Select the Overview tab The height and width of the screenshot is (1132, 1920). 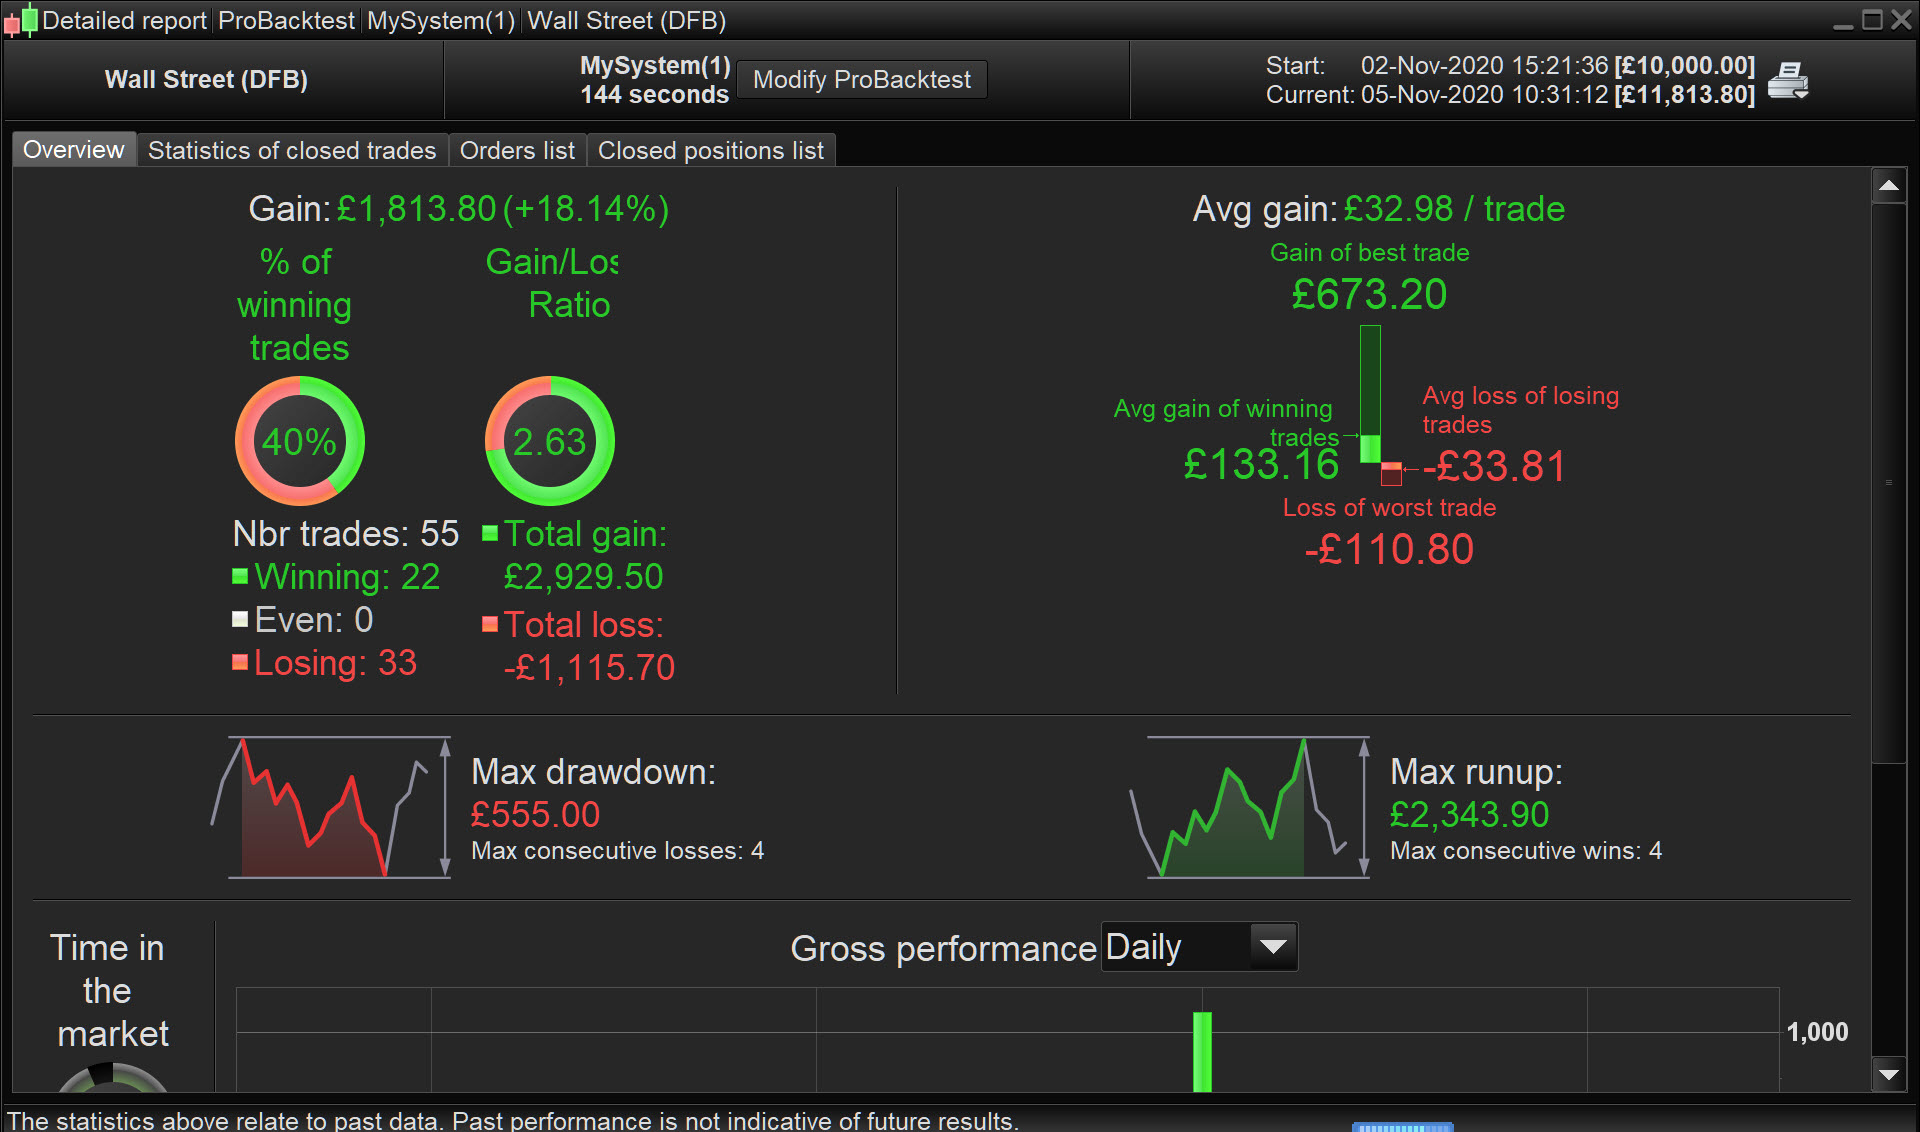click(74, 150)
